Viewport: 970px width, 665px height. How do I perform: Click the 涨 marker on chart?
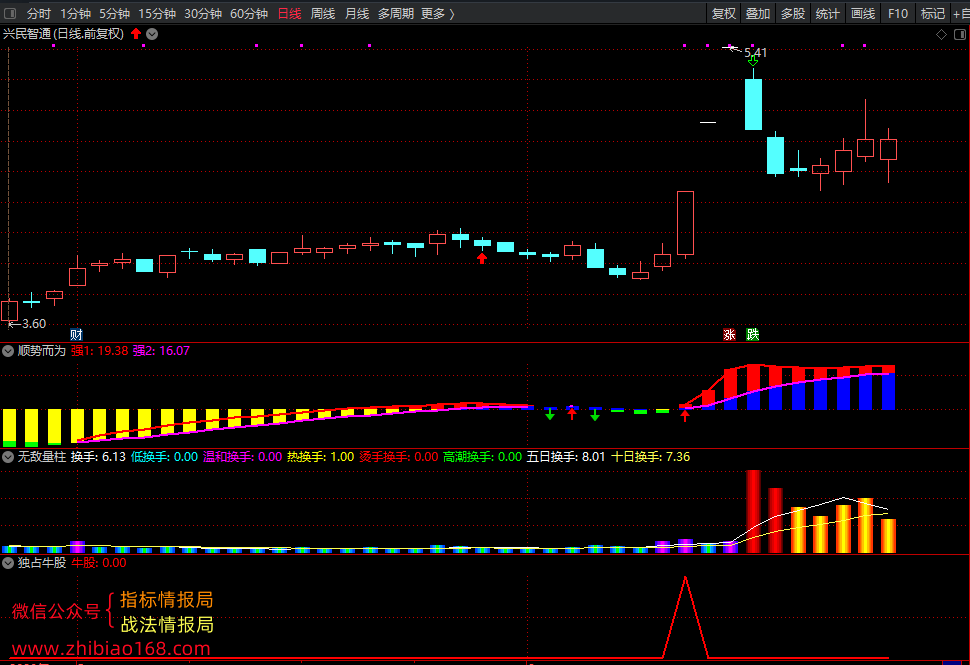click(729, 335)
